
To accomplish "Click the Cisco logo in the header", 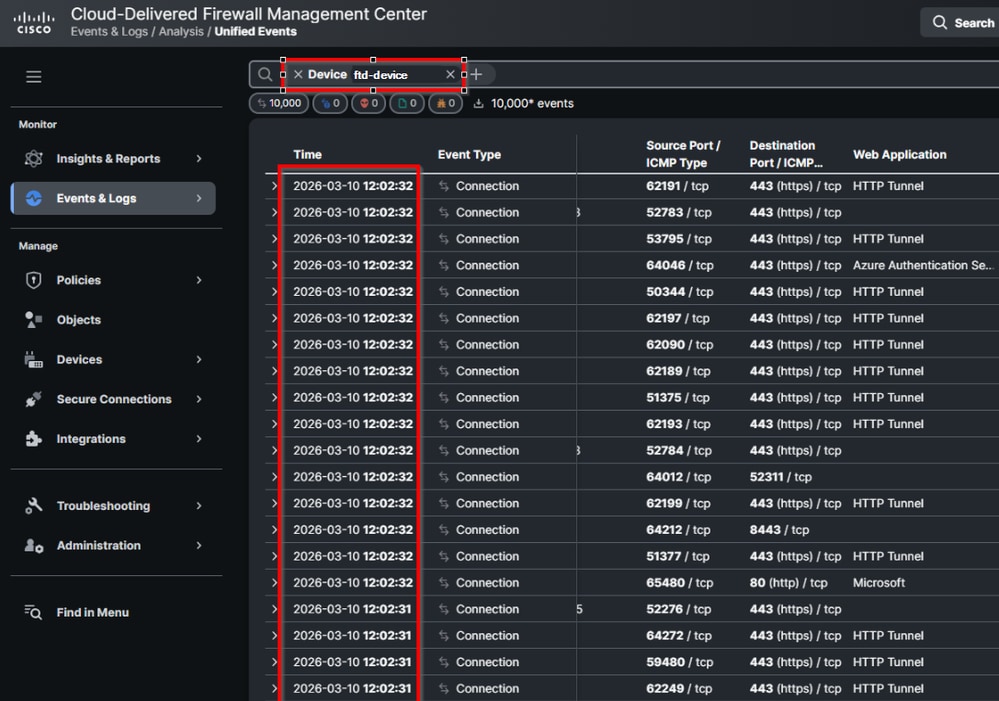I will coord(33,21).
